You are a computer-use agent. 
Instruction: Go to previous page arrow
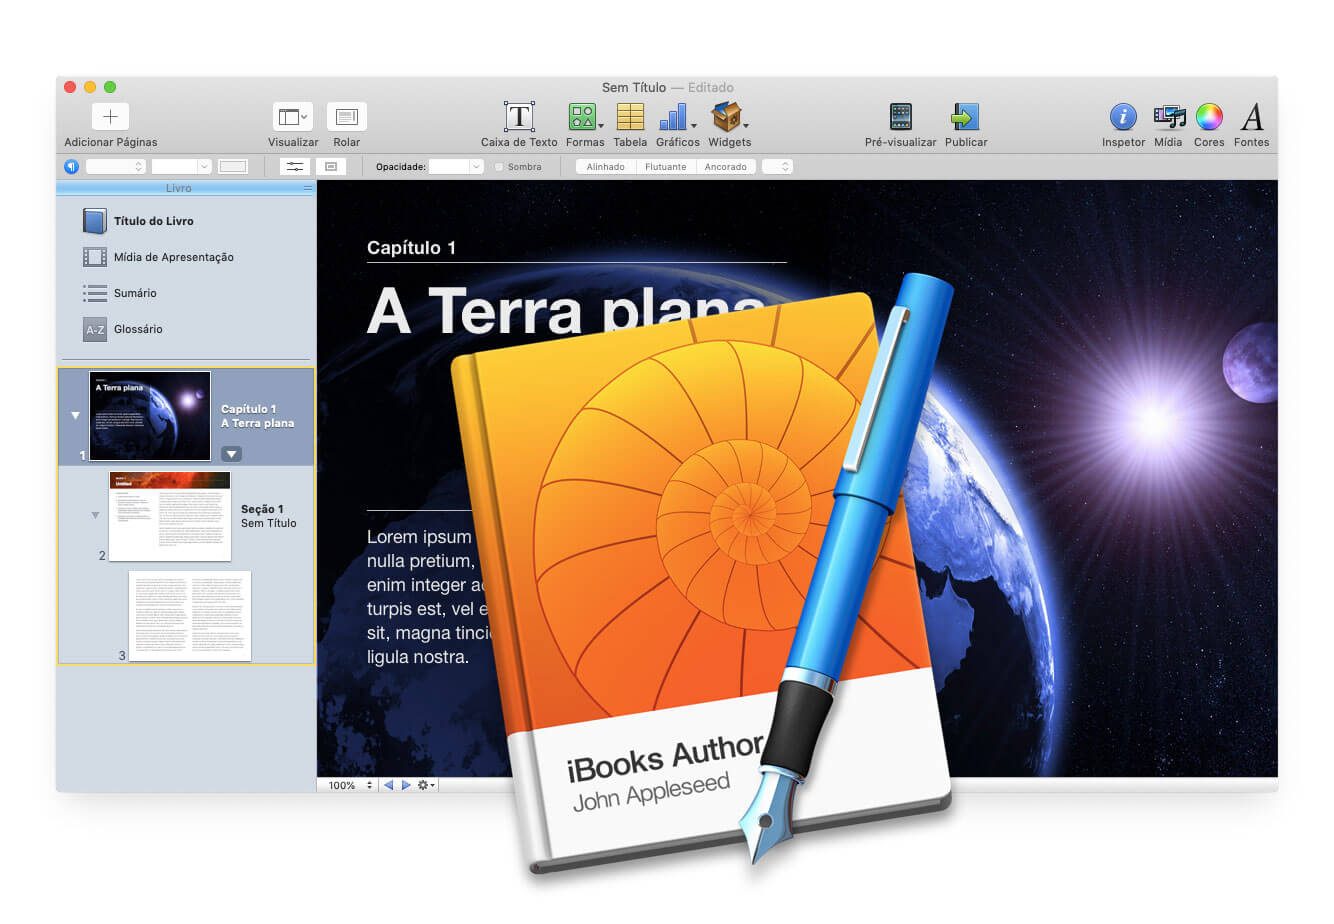[389, 785]
